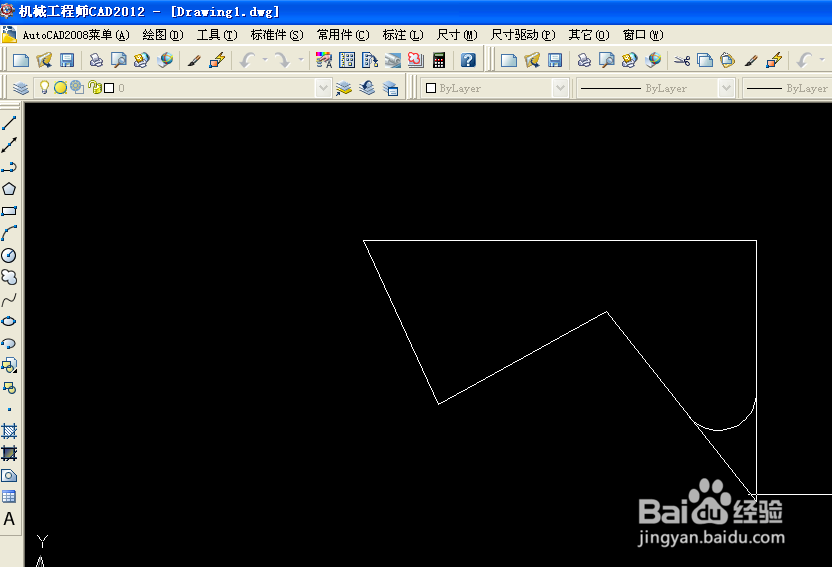Image resolution: width=832 pixels, height=567 pixels.
Task: Select the Point tool
Action: click(x=9, y=409)
